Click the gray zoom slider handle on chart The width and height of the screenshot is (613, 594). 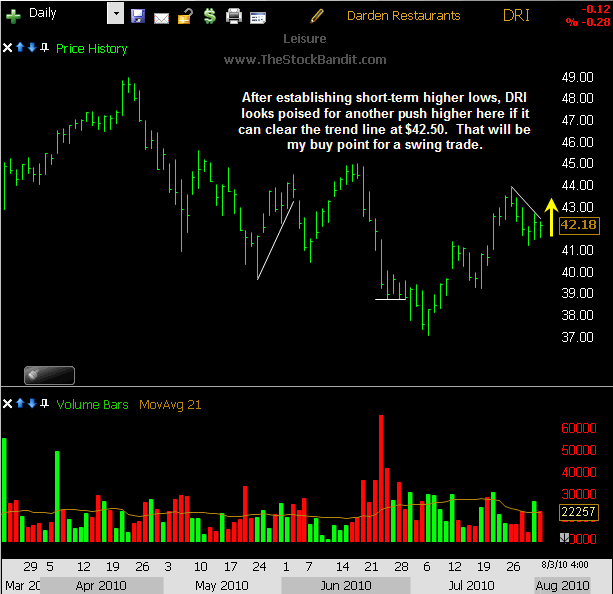tap(49, 375)
